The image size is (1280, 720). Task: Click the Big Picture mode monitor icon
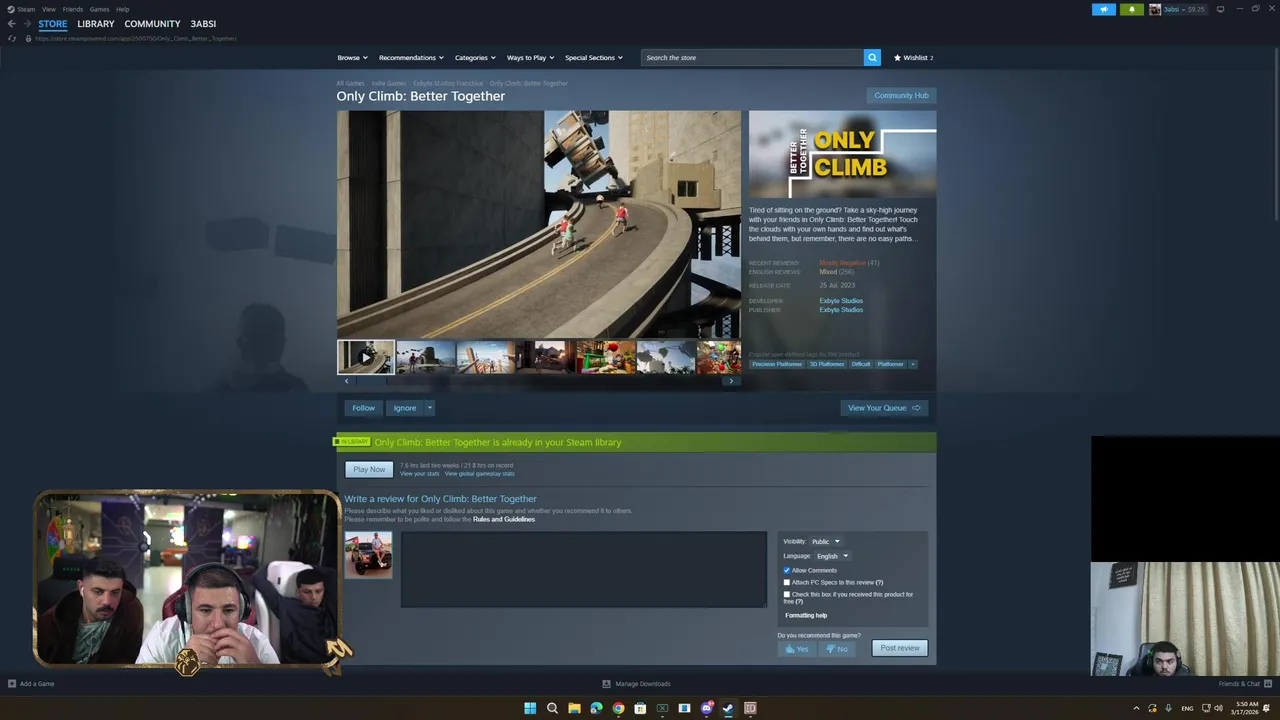pyautogui.click(x=1220, y=9)
